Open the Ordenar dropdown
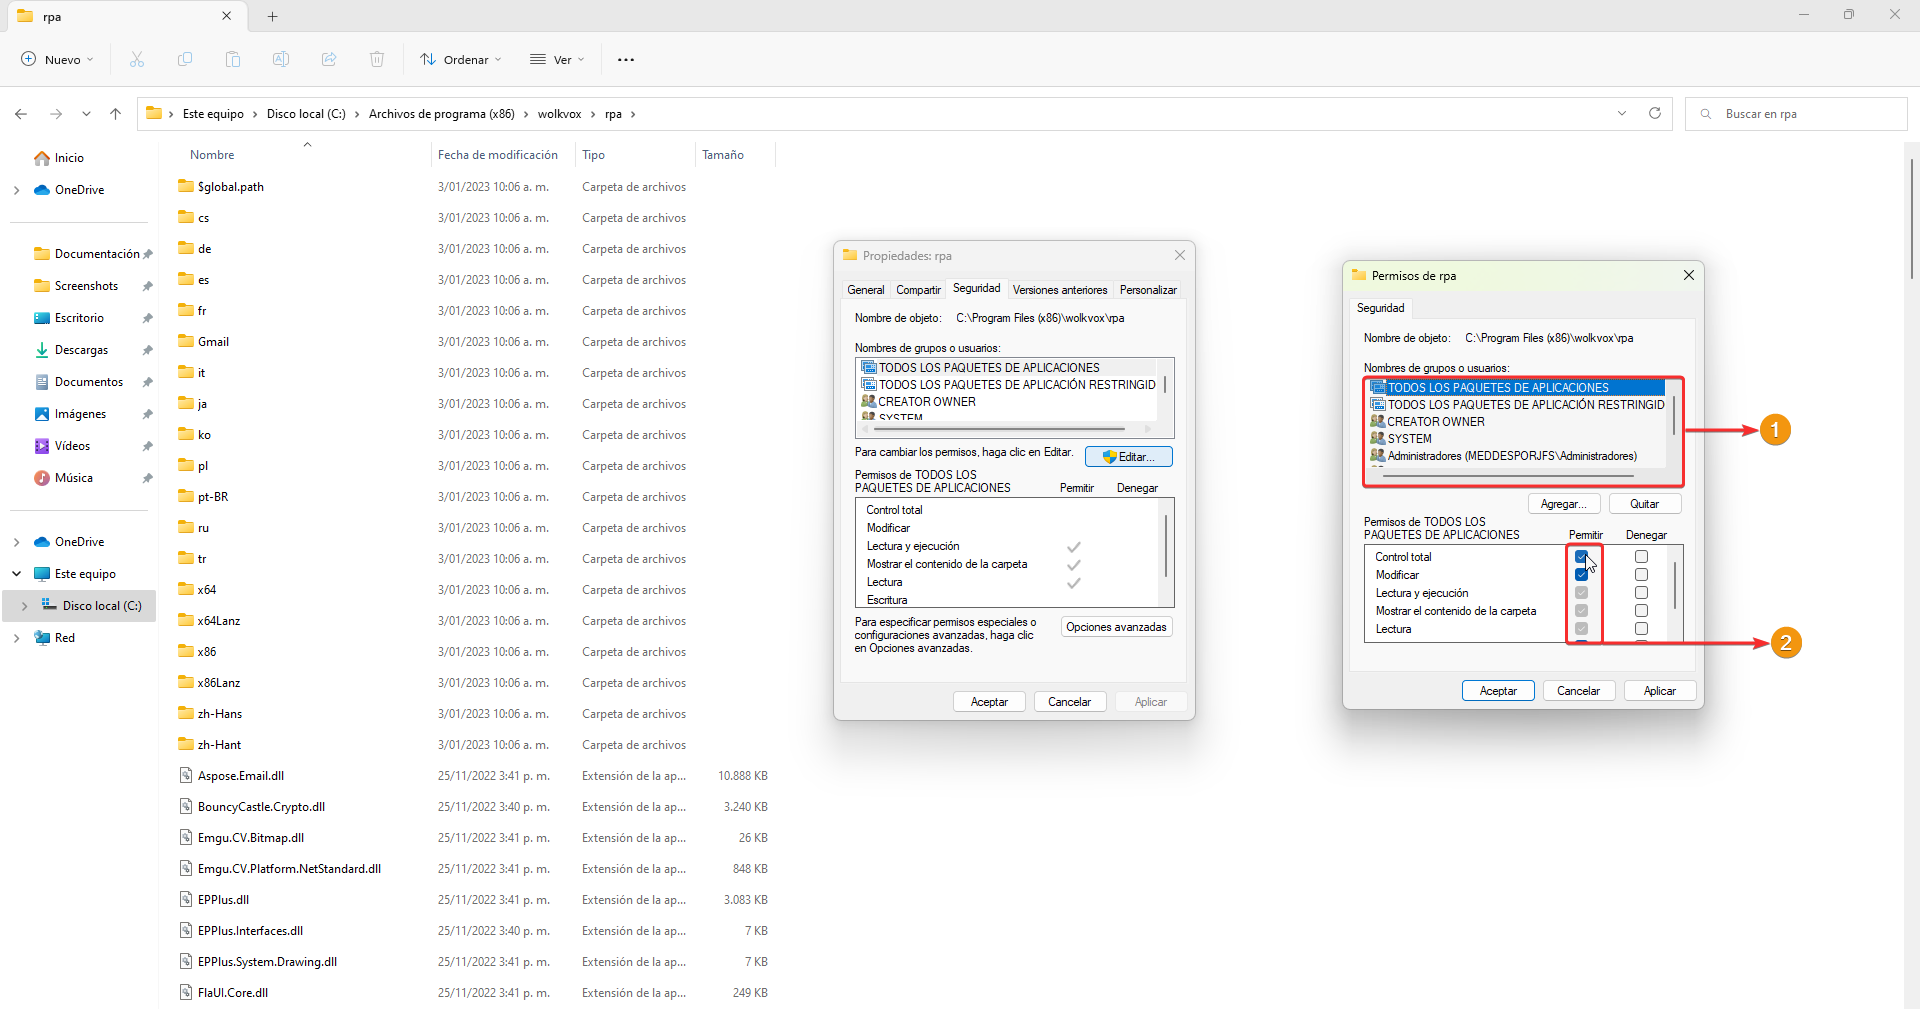This screenshot has width=1920, height=1009. [461, 60]
